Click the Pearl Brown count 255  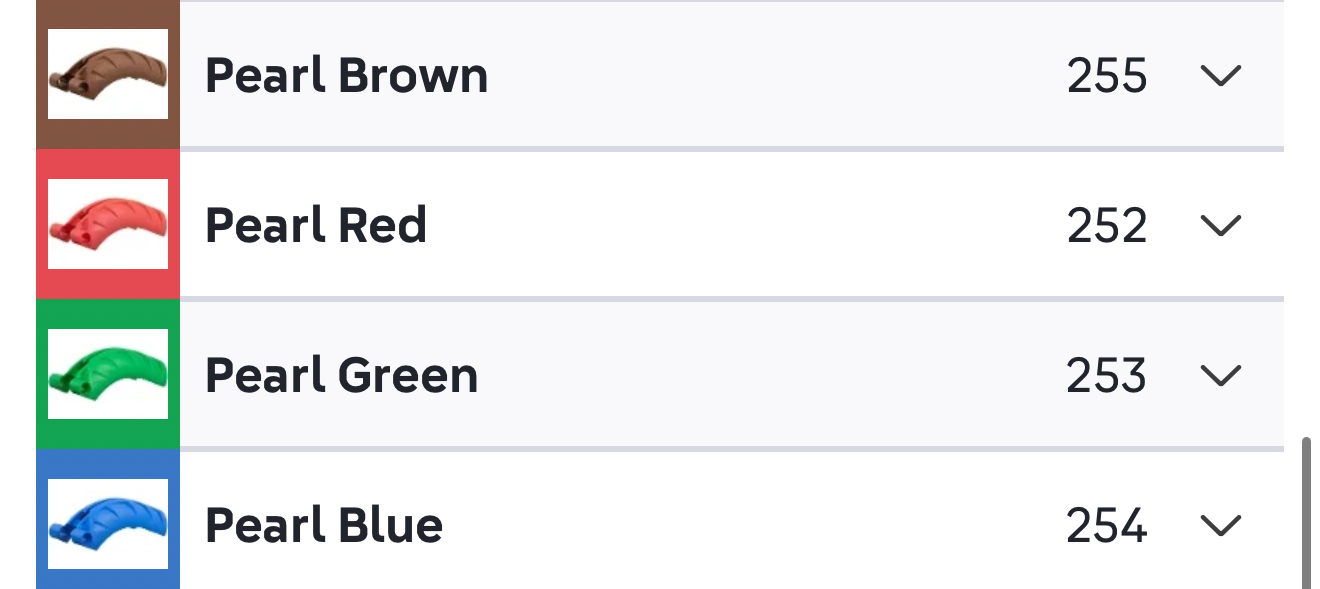[x=1106, y=76]
